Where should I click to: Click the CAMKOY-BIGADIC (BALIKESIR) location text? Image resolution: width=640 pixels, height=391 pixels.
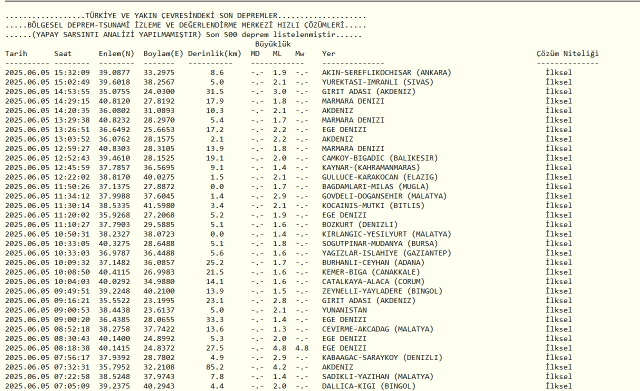click(x=380, y=158)
